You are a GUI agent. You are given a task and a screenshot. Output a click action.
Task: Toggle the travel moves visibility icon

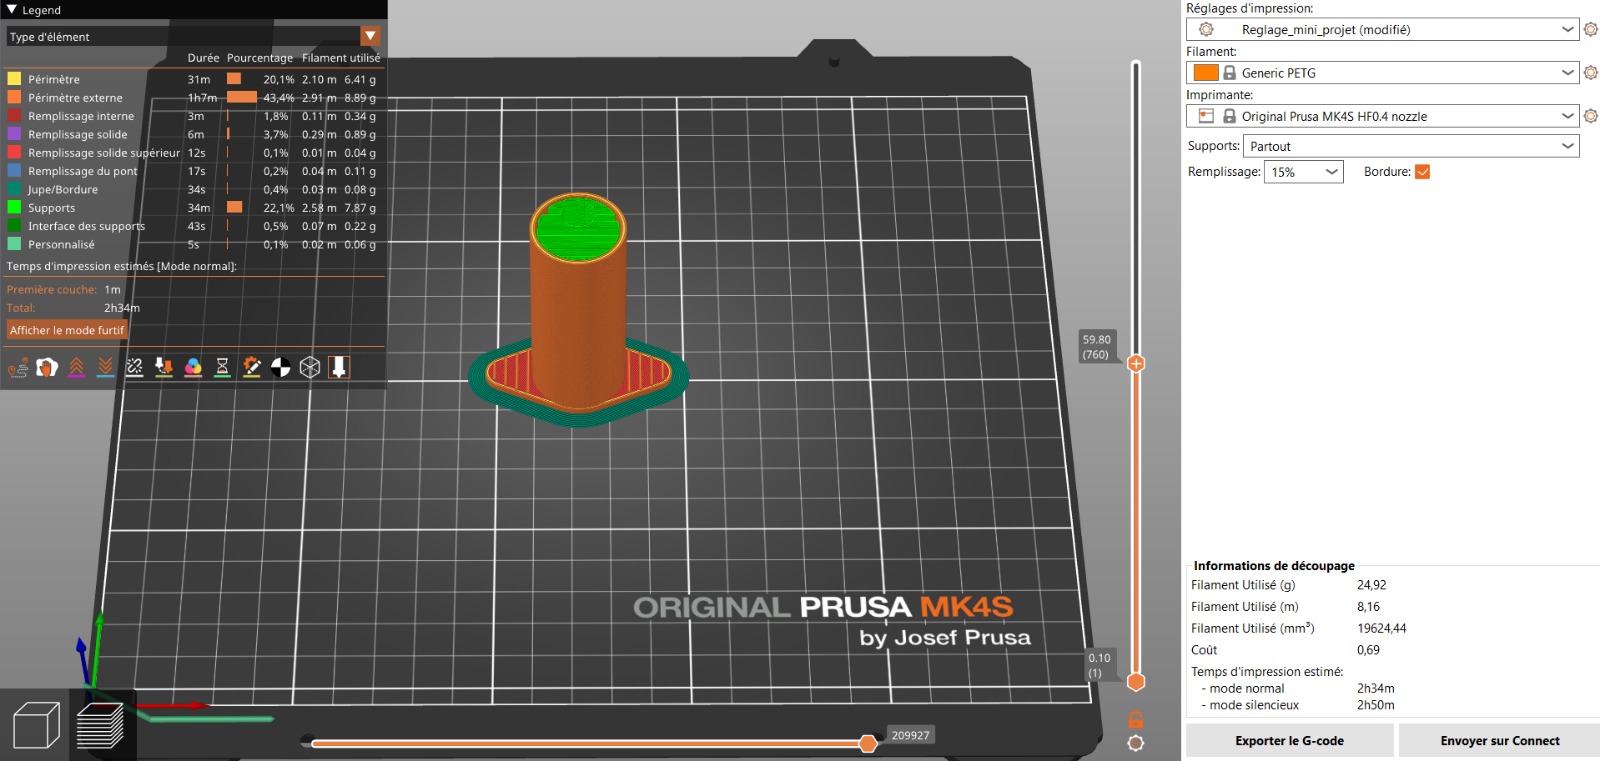(x=18, y=368)
